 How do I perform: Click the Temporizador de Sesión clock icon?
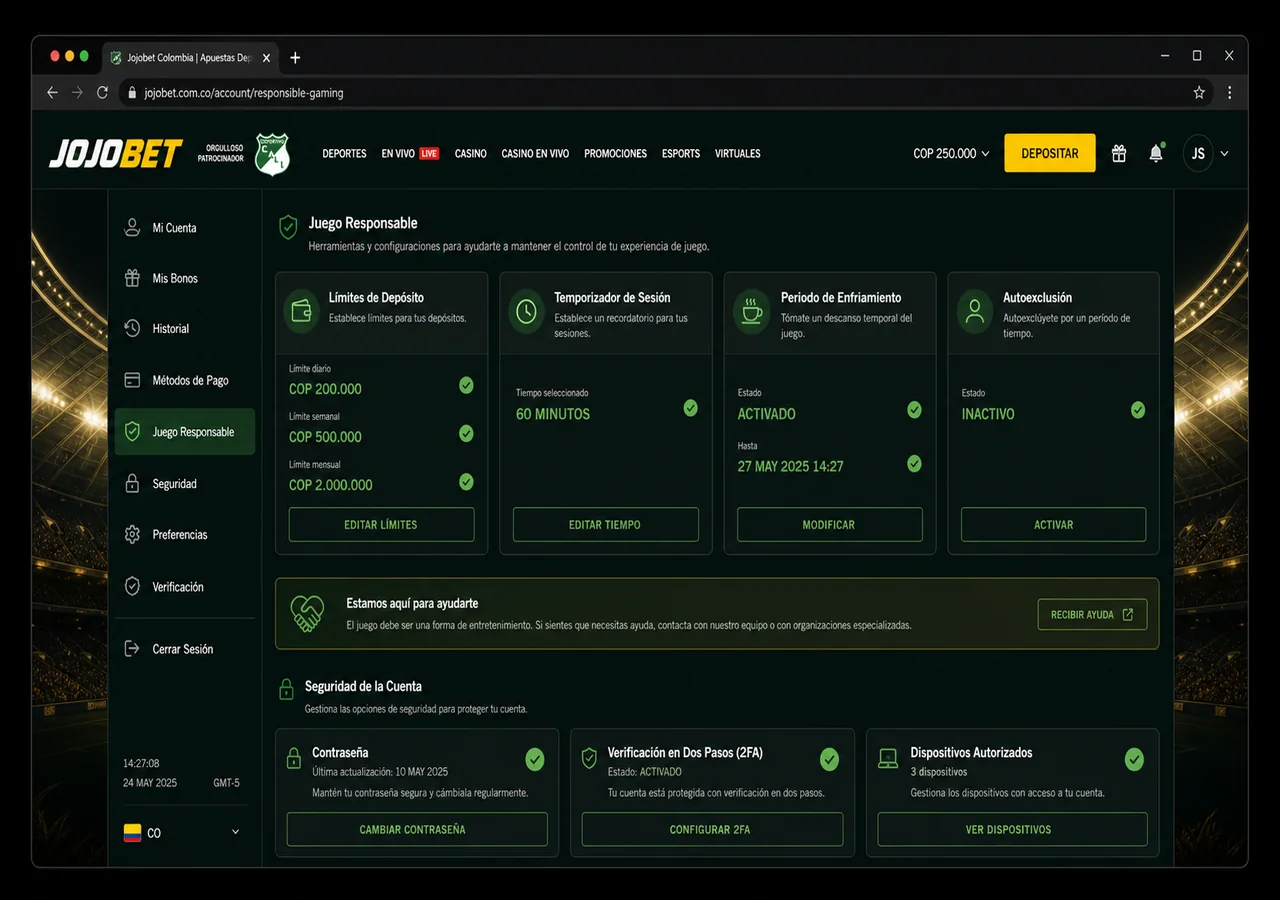(526, 310)
